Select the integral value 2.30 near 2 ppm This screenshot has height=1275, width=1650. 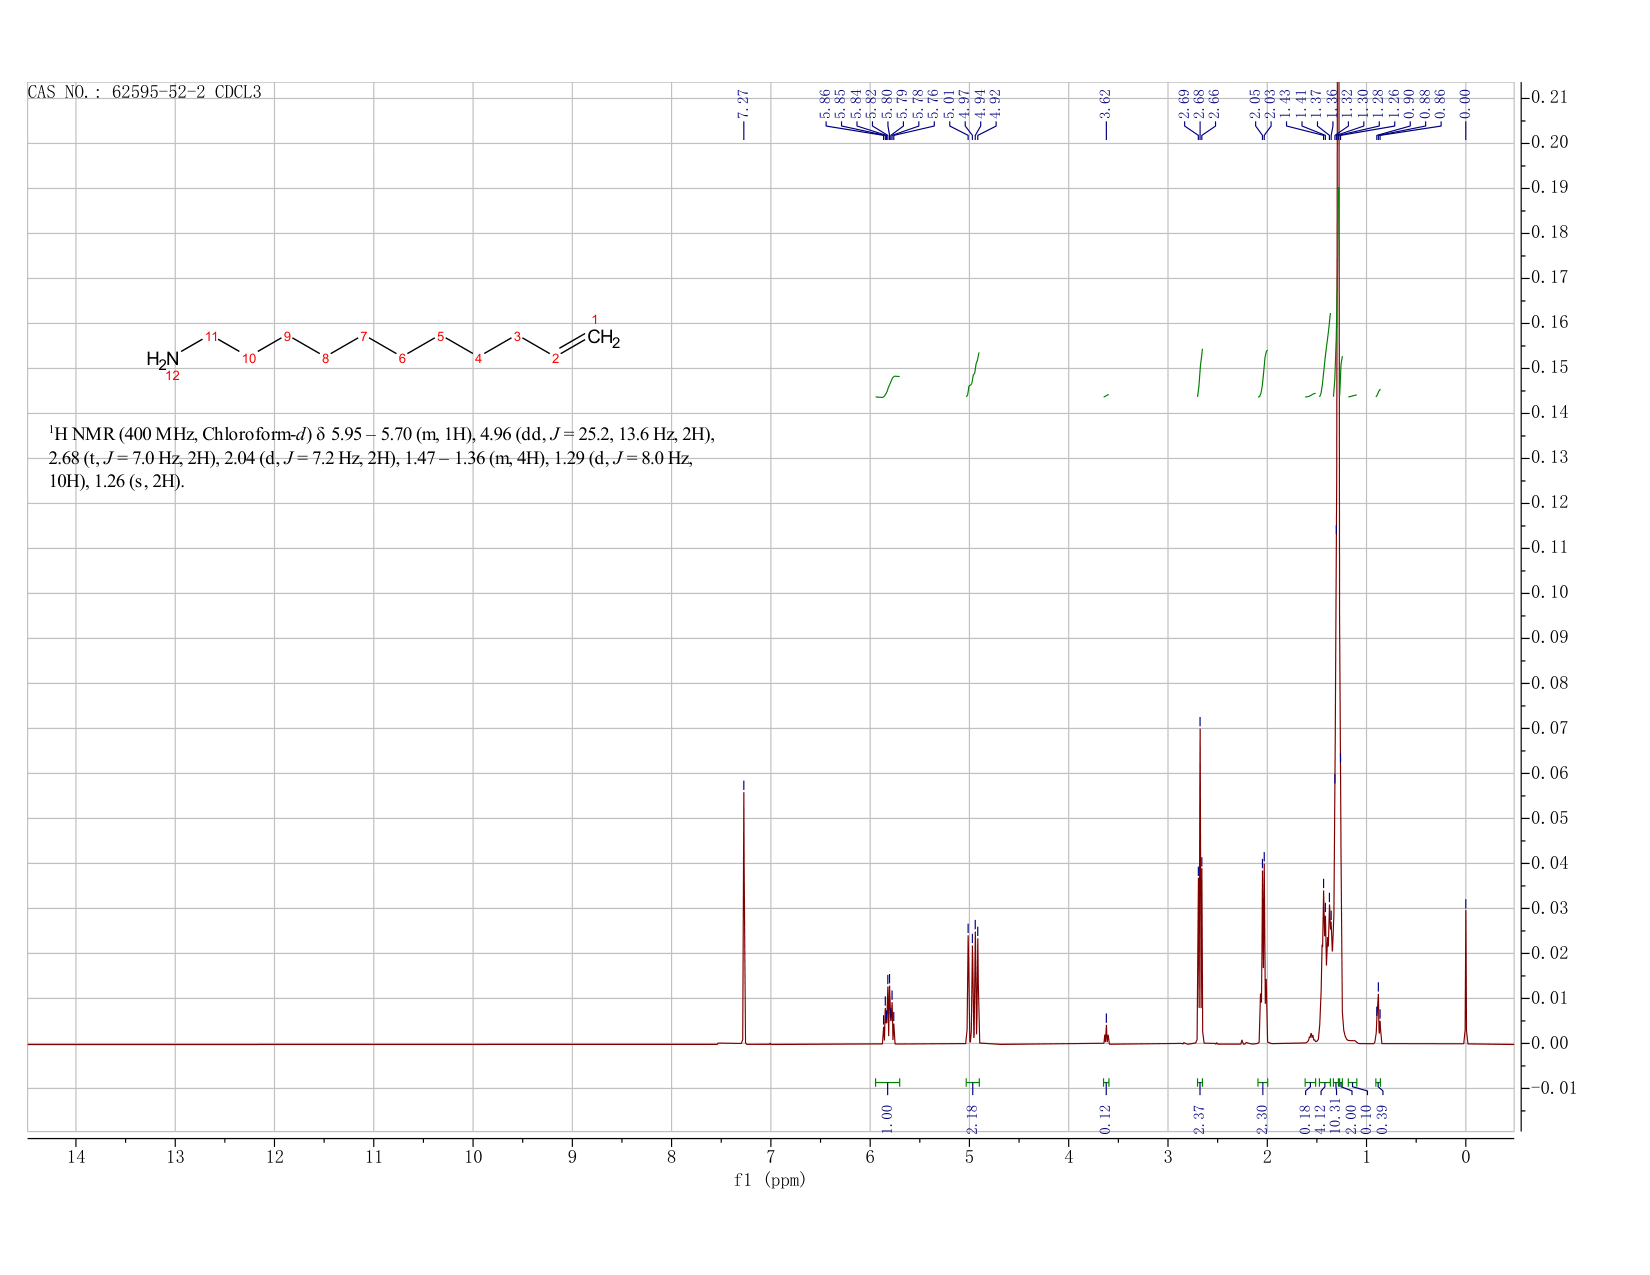coord(1262,1119)
